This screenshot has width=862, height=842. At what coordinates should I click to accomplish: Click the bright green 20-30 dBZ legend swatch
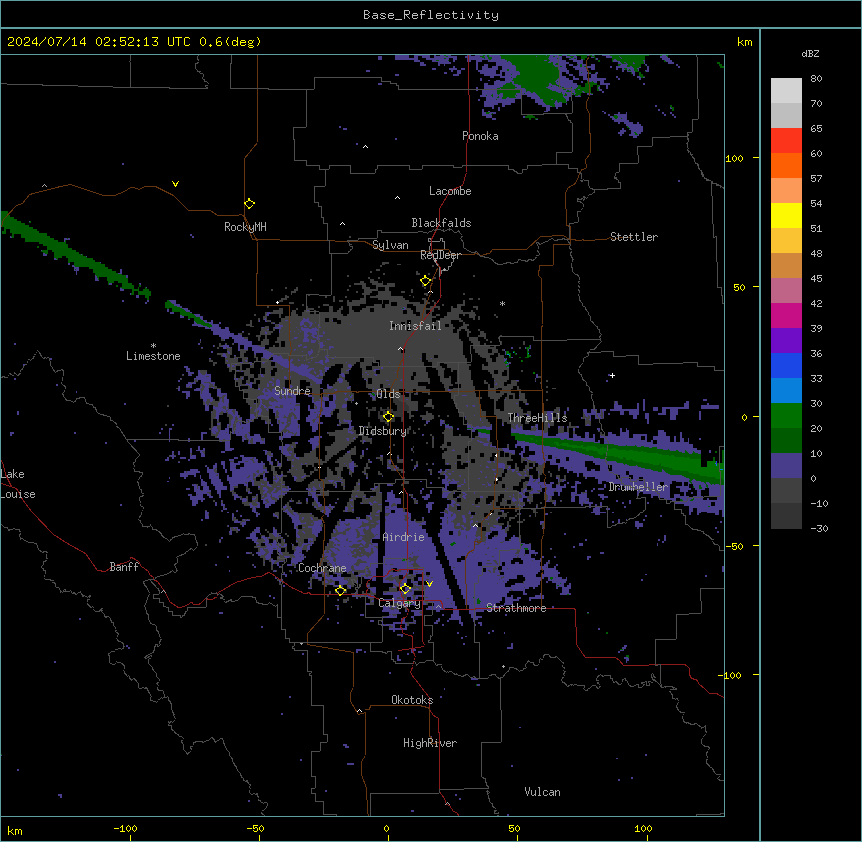(786, 416)
